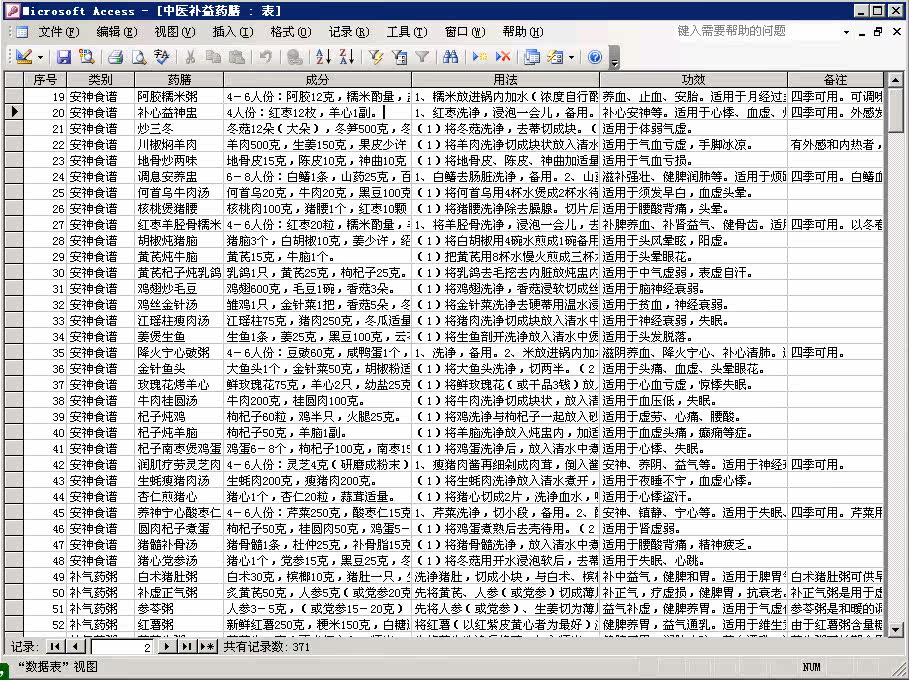
Task: Go to last record navigation button
Action: (187, 647)
